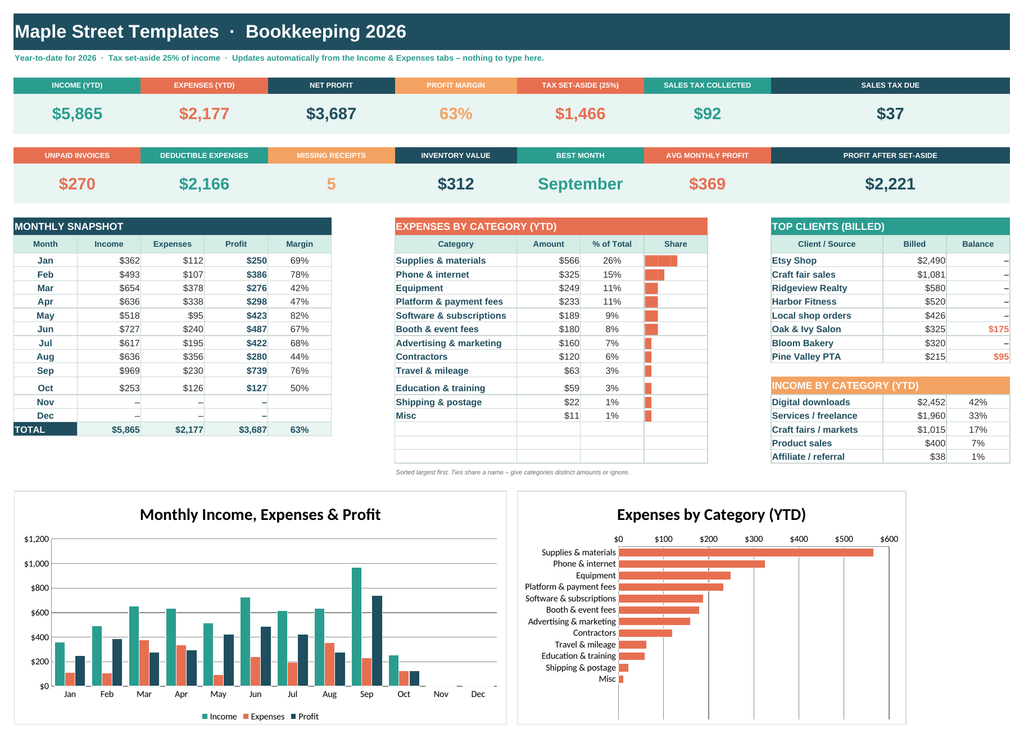
Task: Select Profit After Set-Aside value $2,221
Action: tap(890, 184)
